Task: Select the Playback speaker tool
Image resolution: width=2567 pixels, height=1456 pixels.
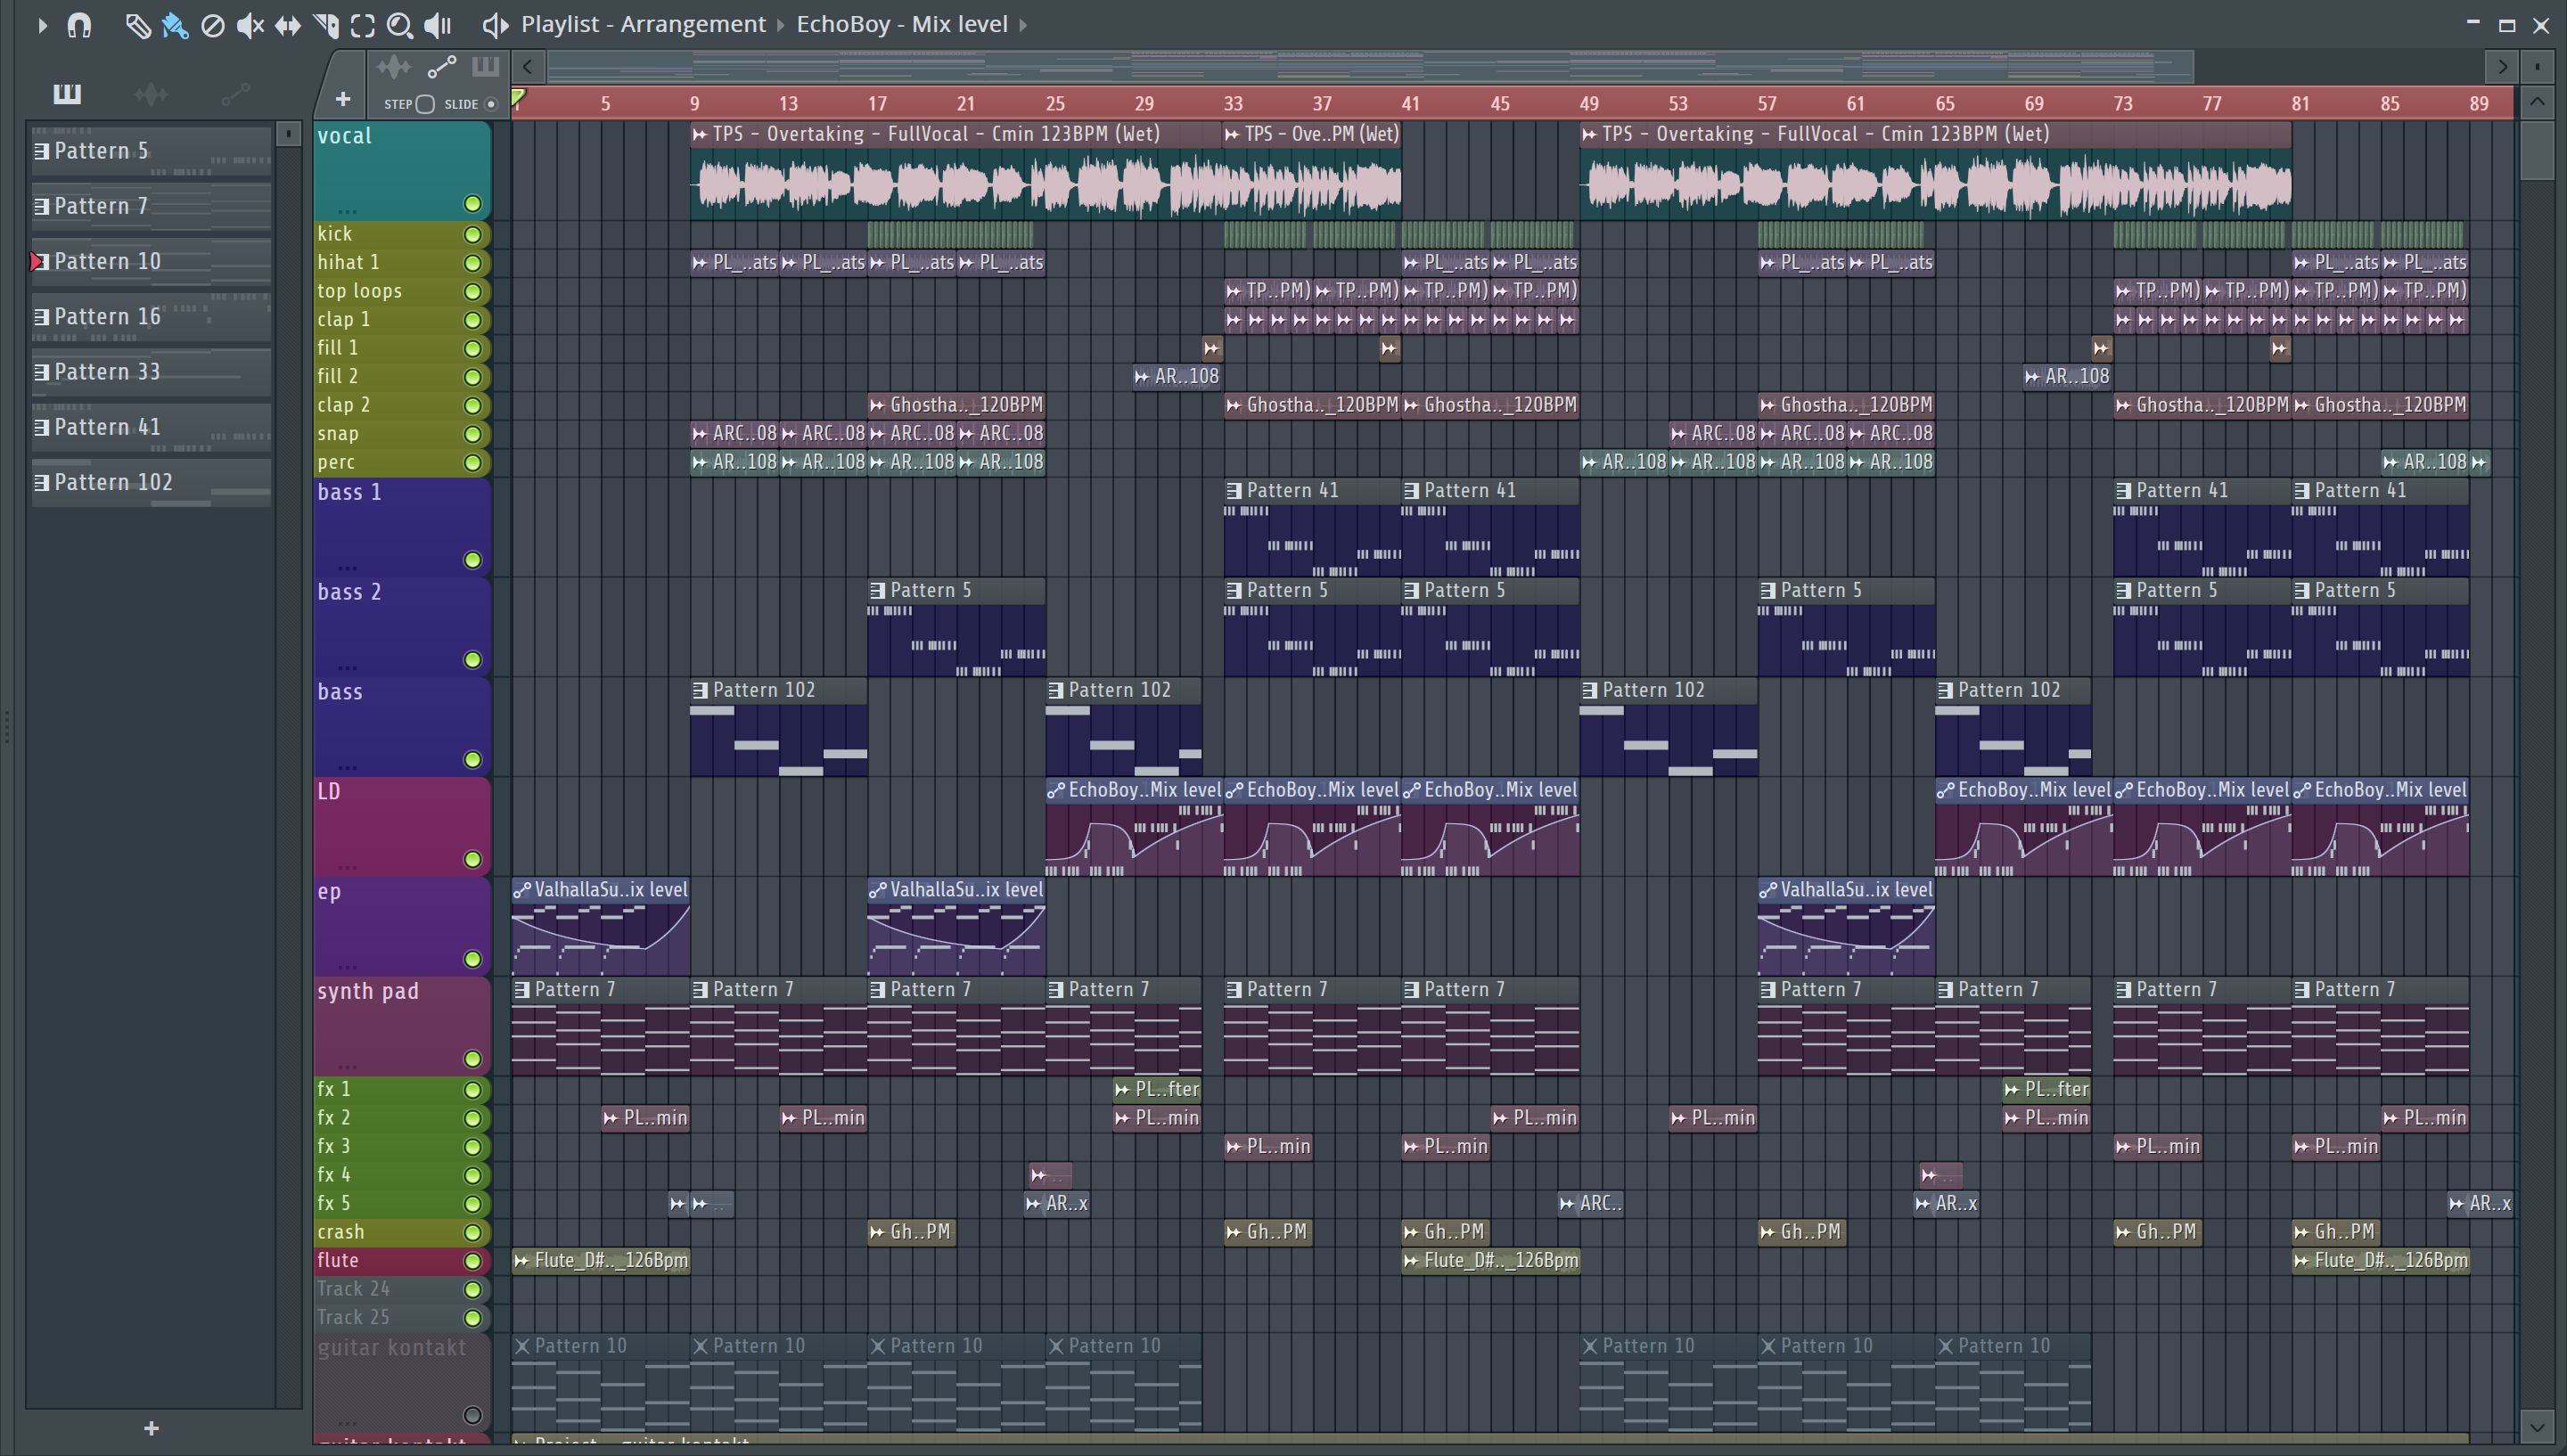Action: pyautogui.click(x=438, y=25)
